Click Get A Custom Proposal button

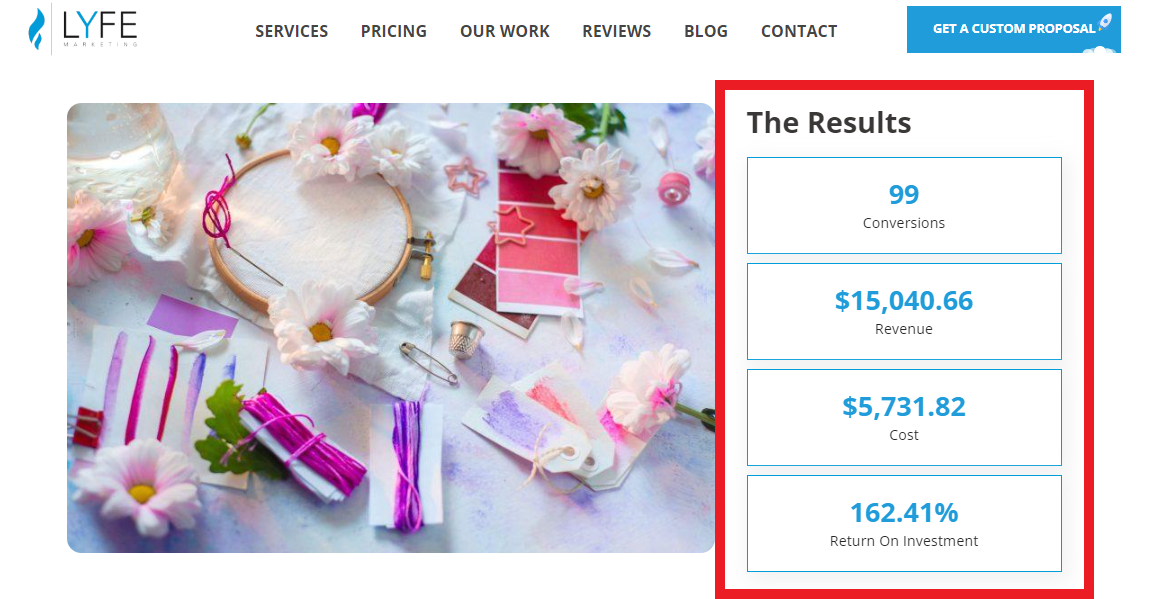click(1014, 29)
